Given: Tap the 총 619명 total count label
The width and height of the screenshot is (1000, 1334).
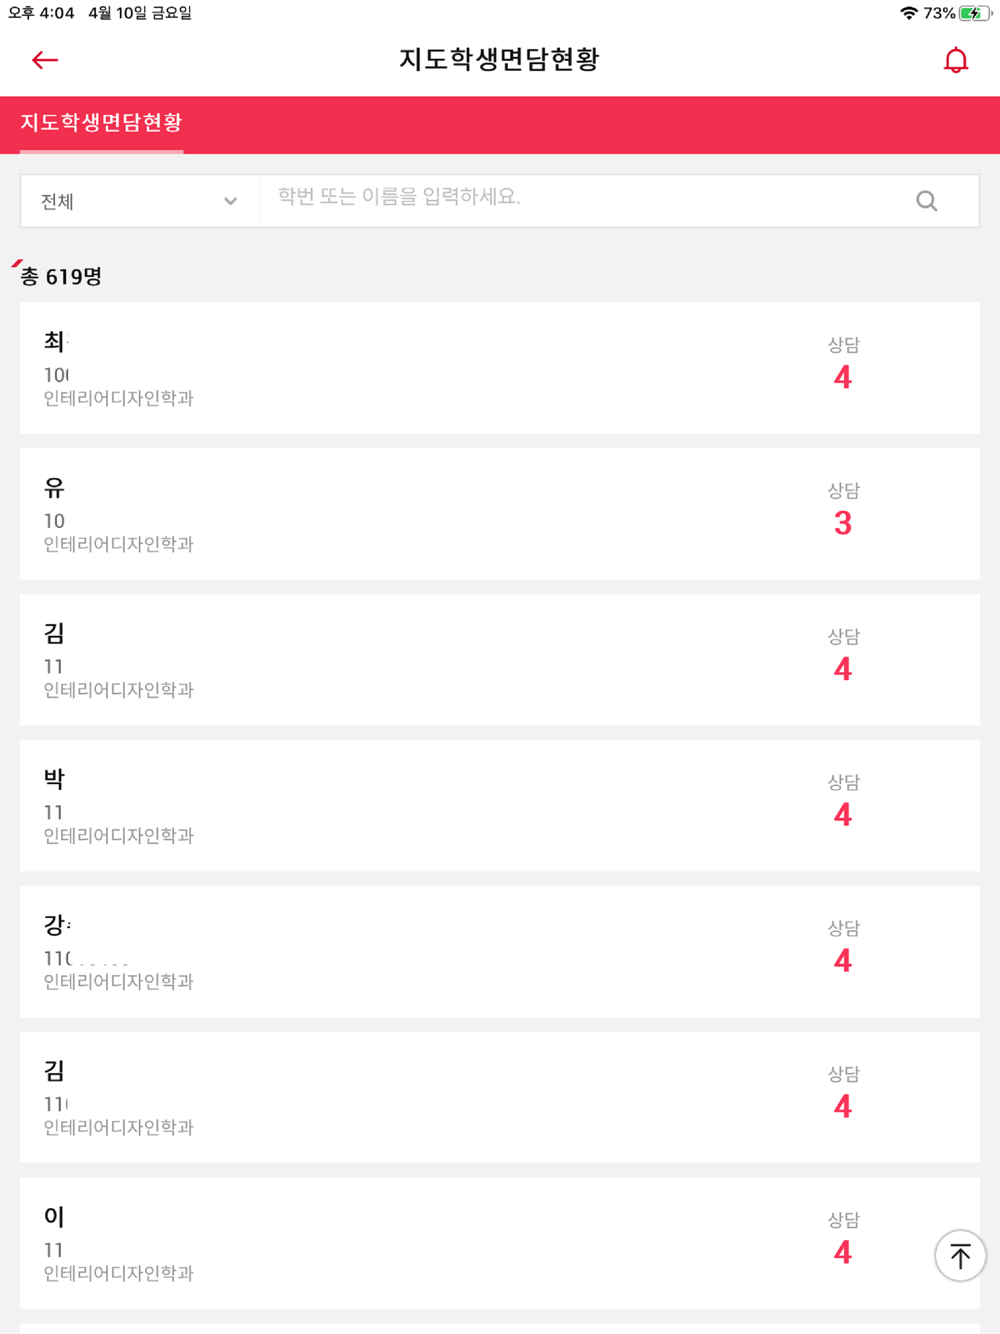Looking at the screenshot, I should click(x=62, y=277).
